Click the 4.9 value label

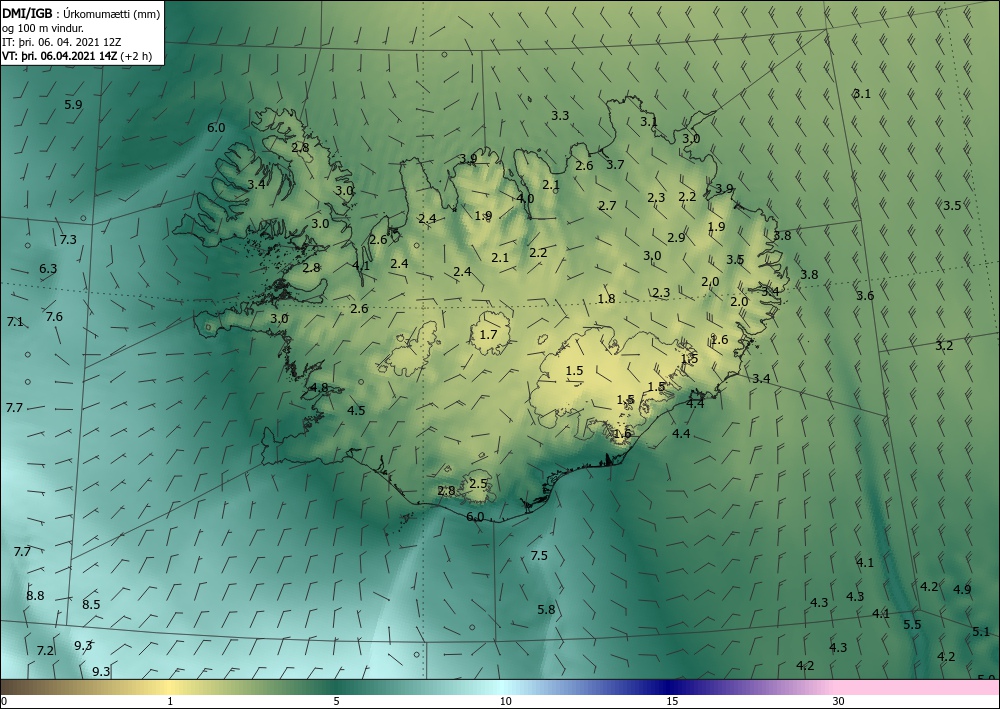(x=962, y=590)
